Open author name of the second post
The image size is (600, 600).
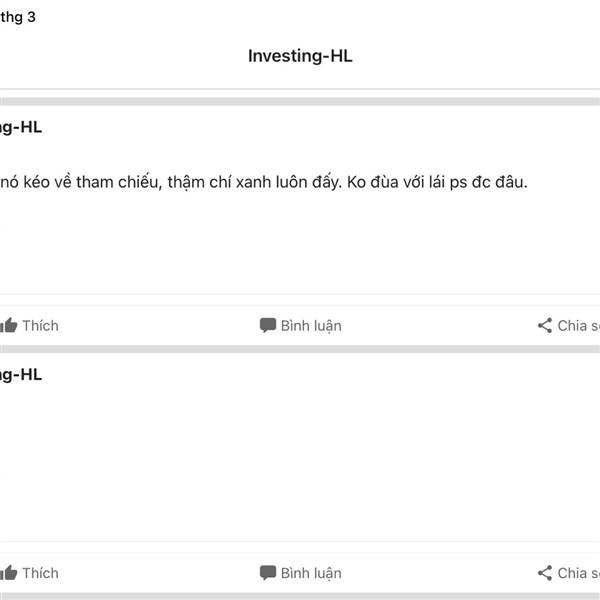pos(20,374)
